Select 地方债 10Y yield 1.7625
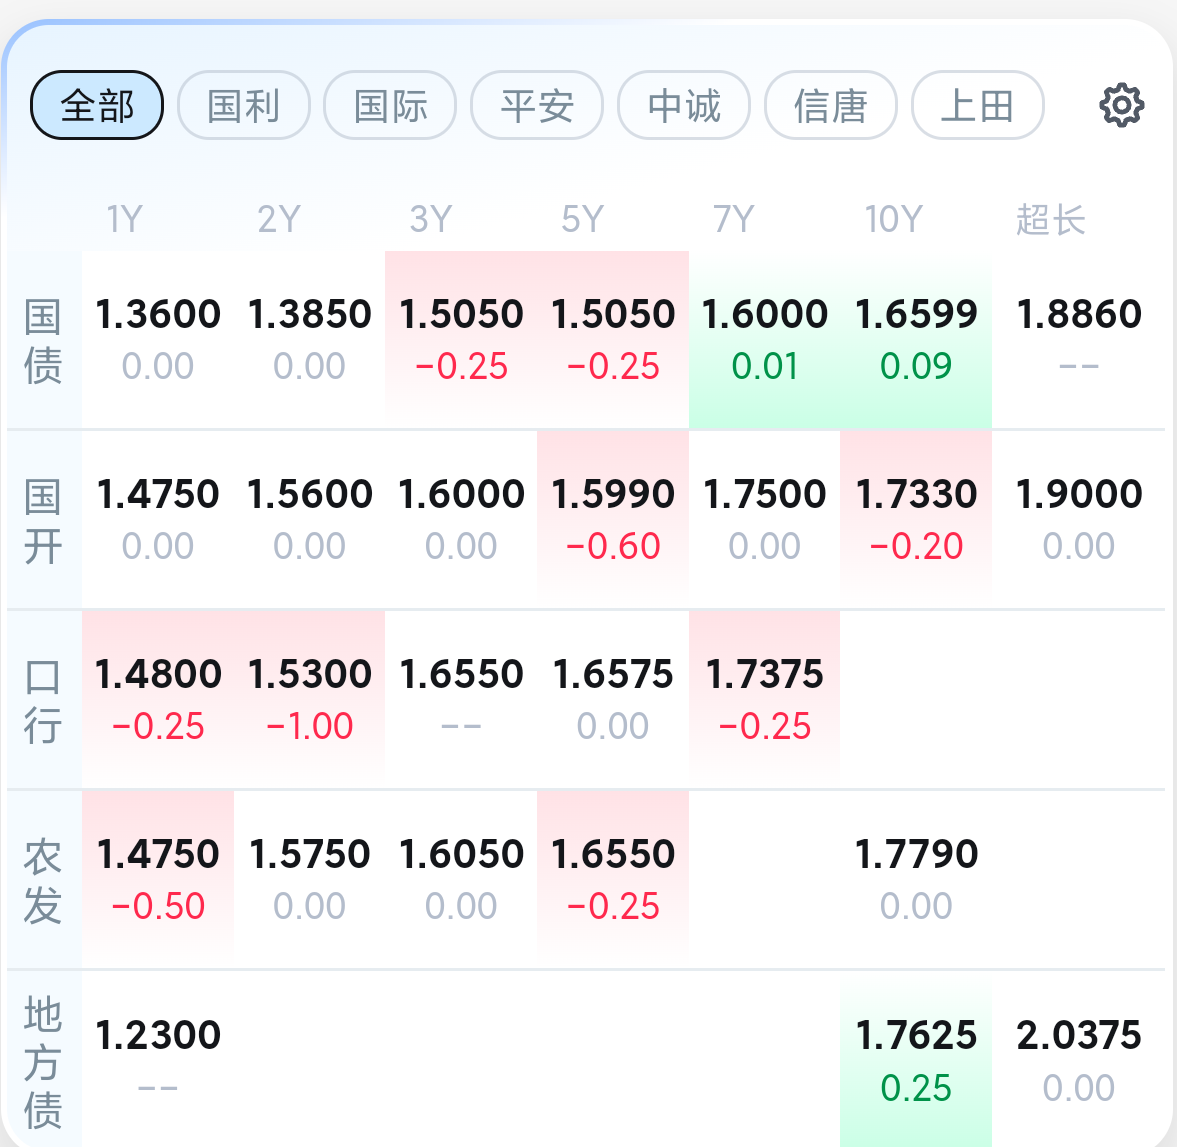The image size is (1177, 1147). (x=916, y=1060)
